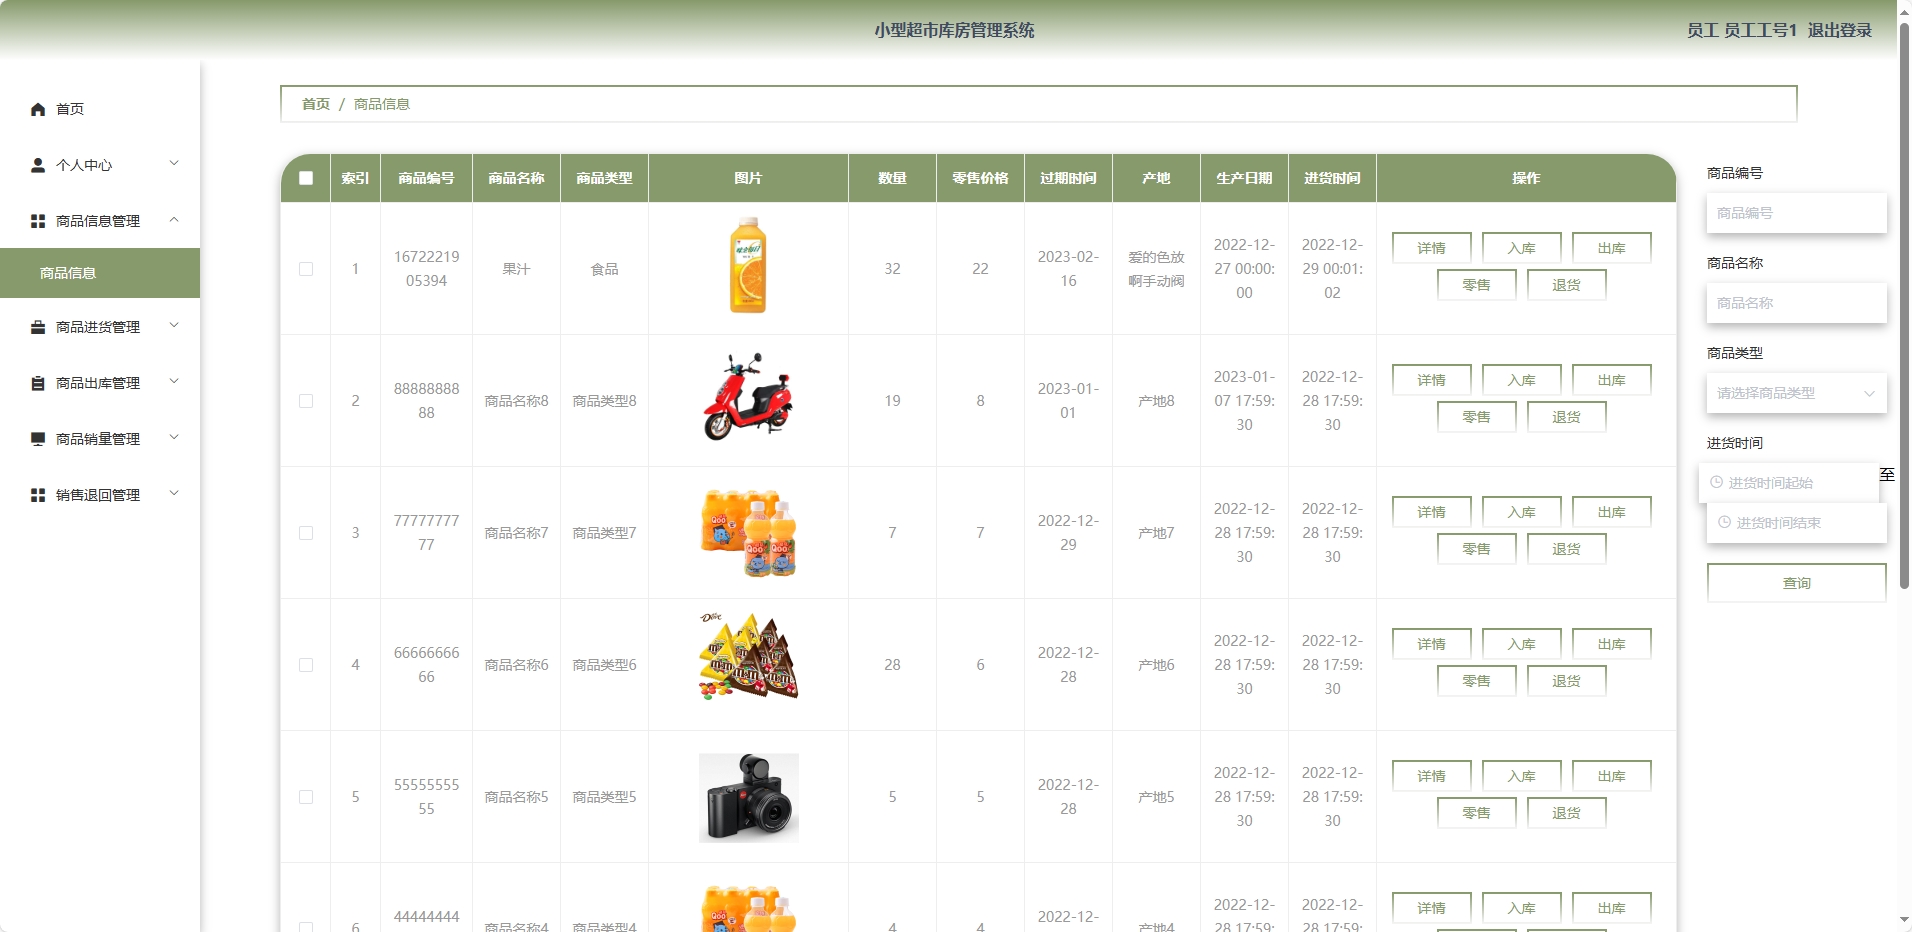Click the 查询 search button
Viewport: 1912px width, 932px height.
[x=1796, y=583]
